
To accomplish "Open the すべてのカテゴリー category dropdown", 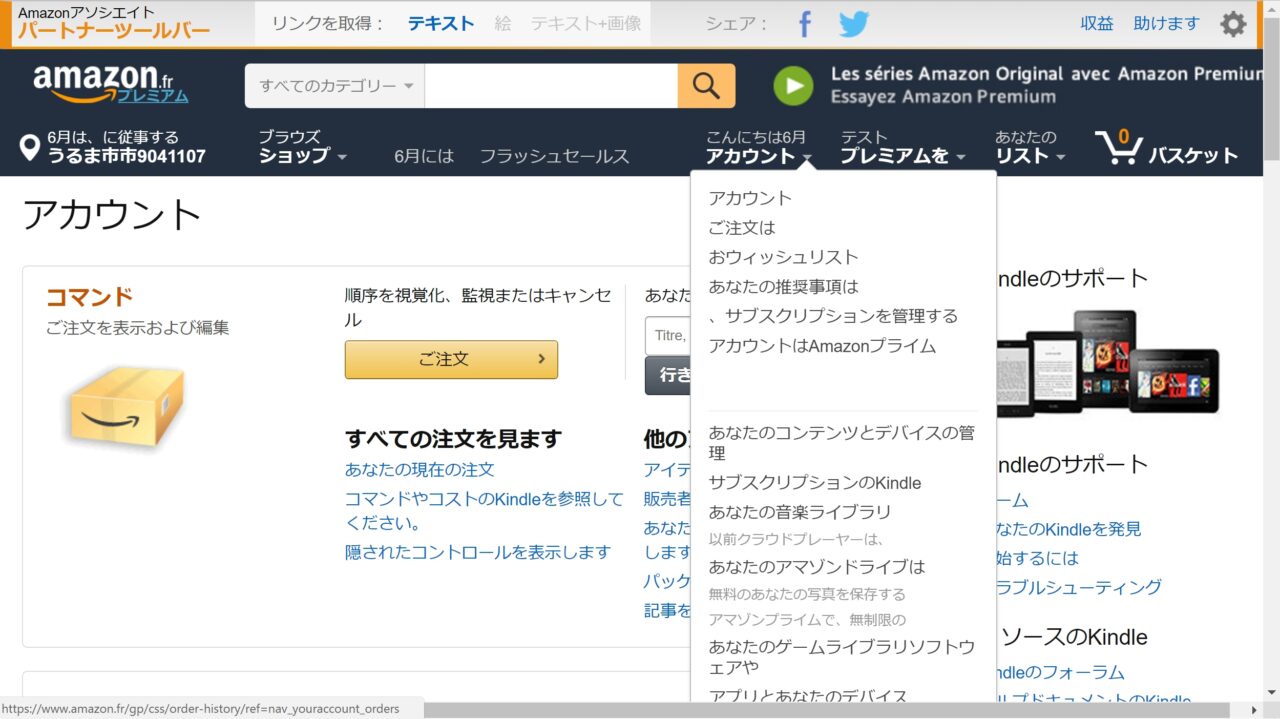I will [x=335, y=86].
